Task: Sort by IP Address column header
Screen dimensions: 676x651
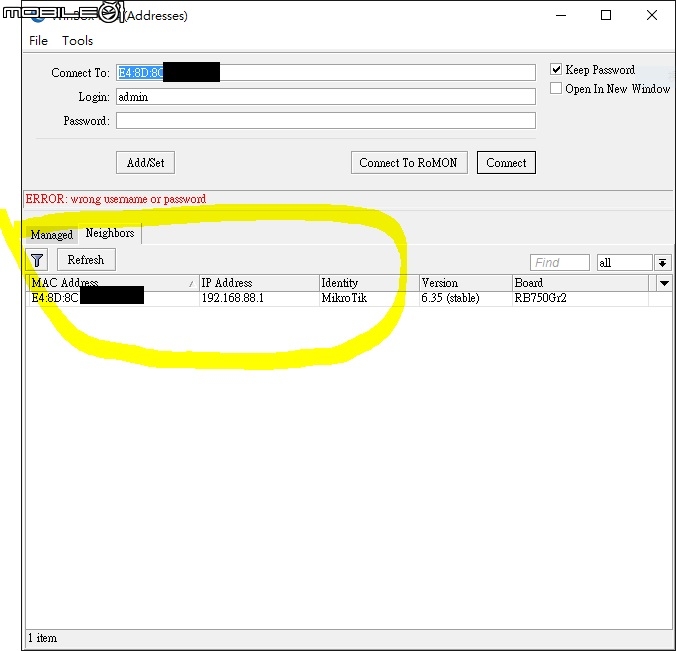Action: (259, 283)
